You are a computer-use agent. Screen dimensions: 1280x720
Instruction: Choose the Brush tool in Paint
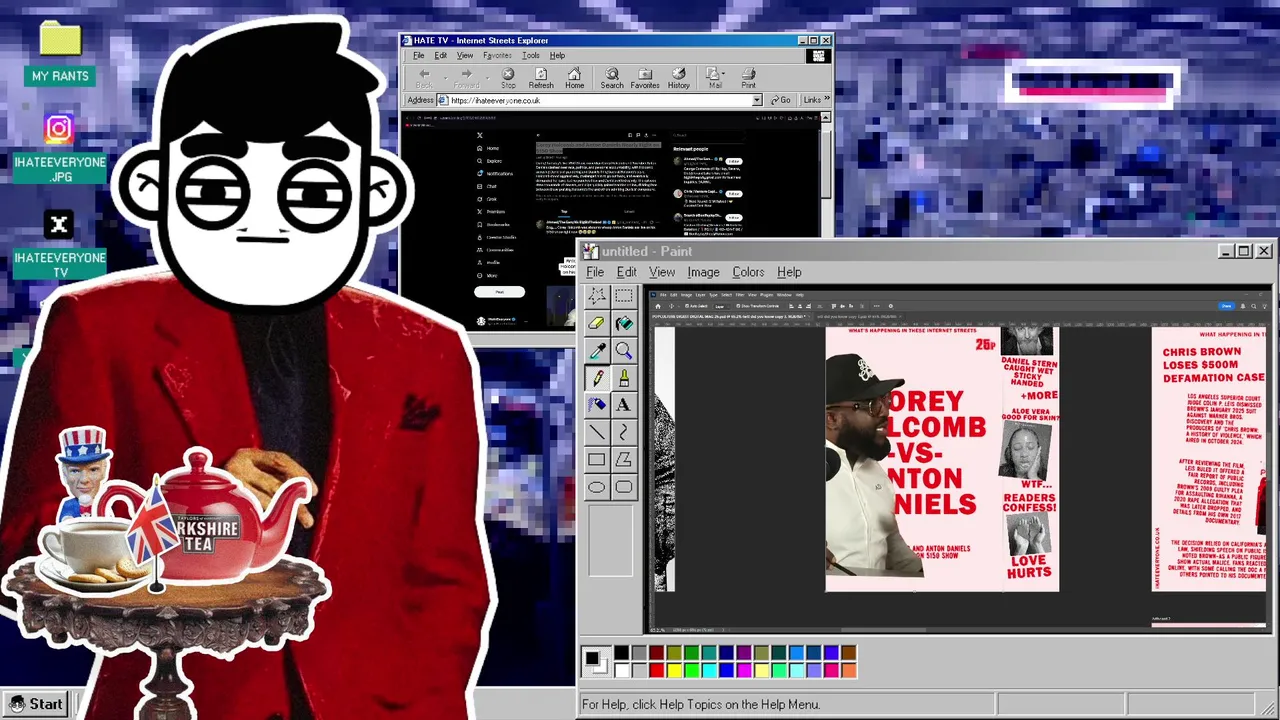(x=623, y=377)
